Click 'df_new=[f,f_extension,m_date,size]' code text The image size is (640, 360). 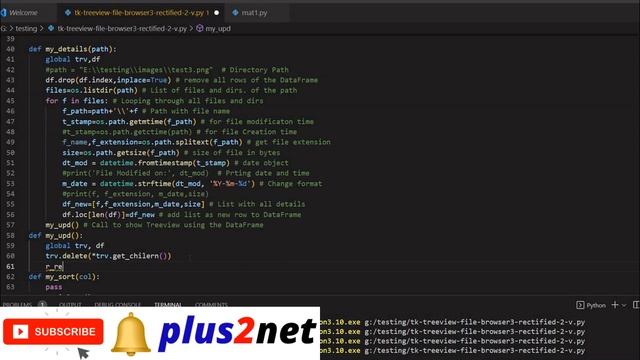(x=133, y=204)
